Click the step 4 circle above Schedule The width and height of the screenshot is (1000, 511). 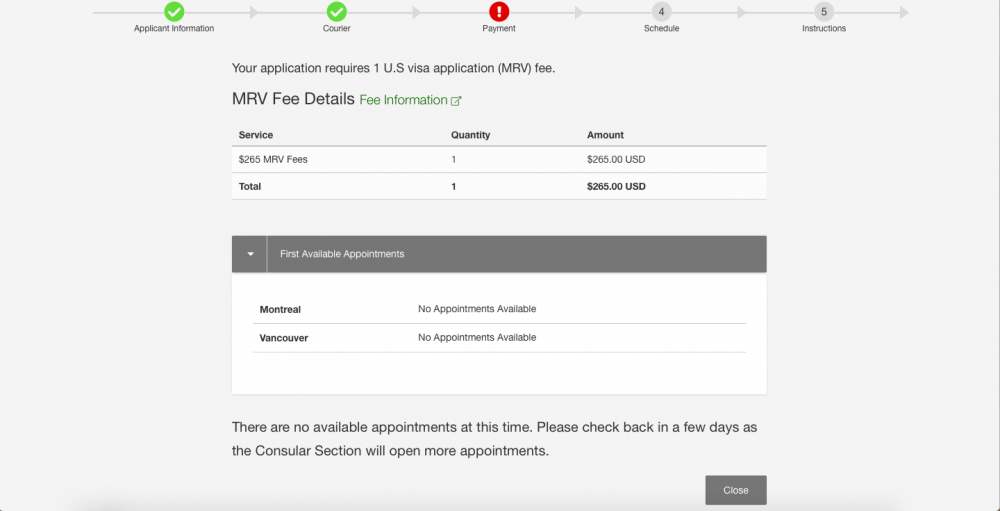point(661,11)
